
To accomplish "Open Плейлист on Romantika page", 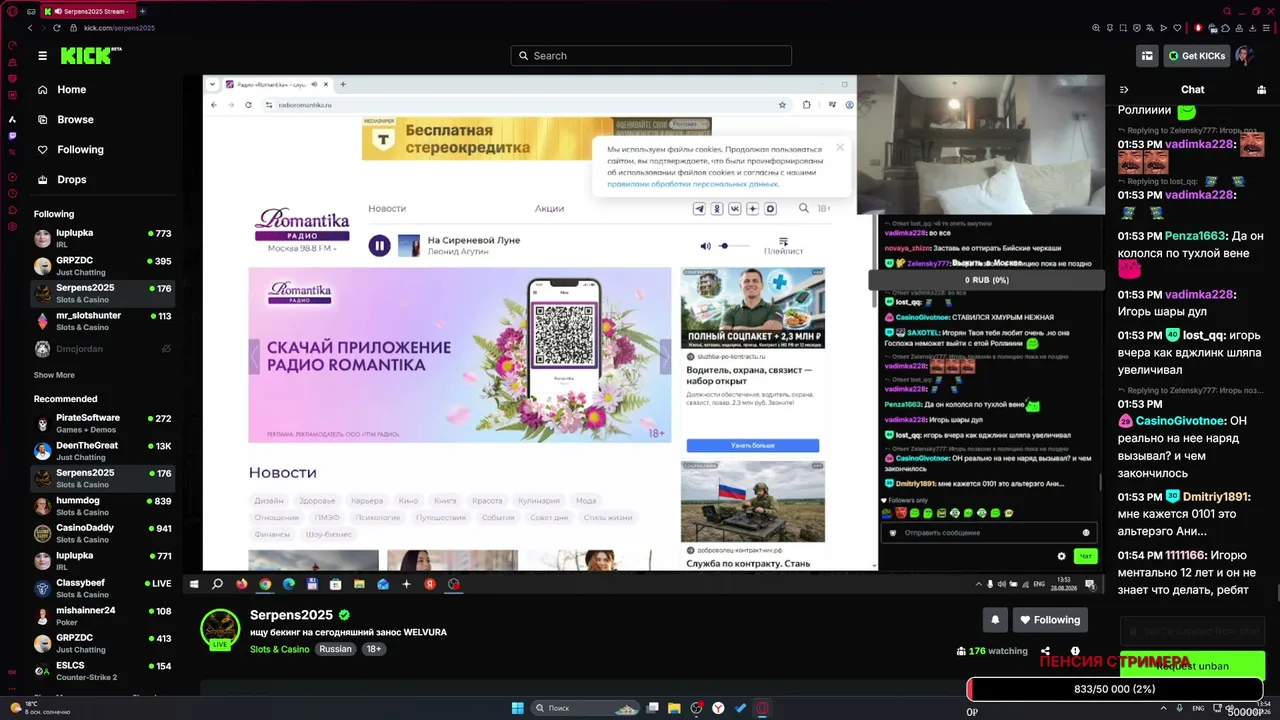I will coord(783,246).
